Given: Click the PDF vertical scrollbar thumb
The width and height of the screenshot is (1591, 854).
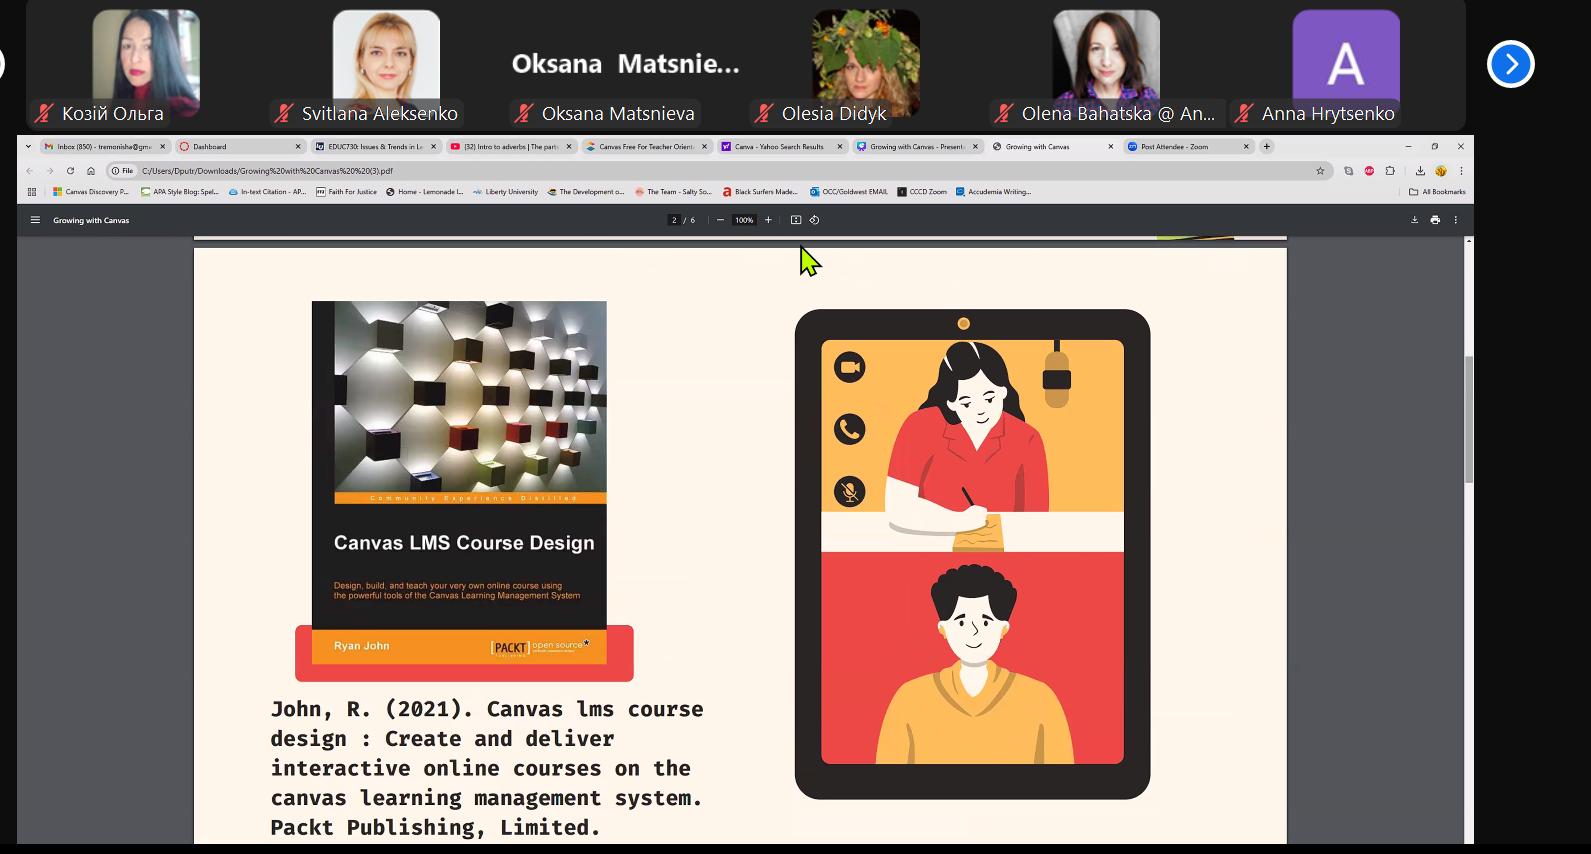Looking at the screenshot, I should click(1469, 420).
